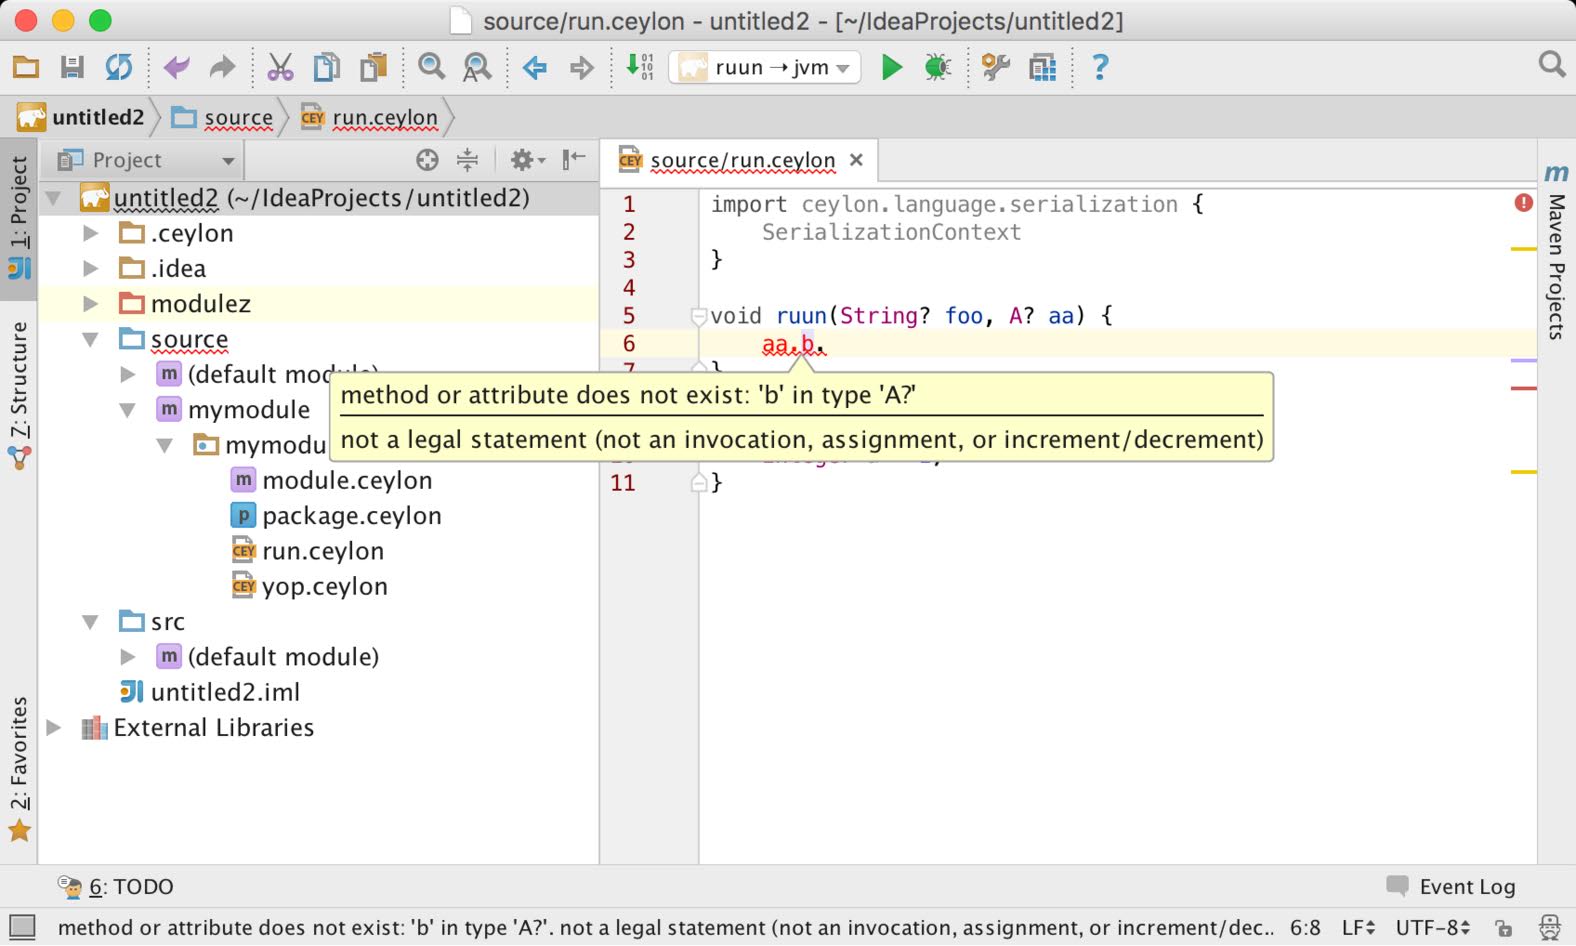Toggle tool window bars corner icon

pos(22,927)
